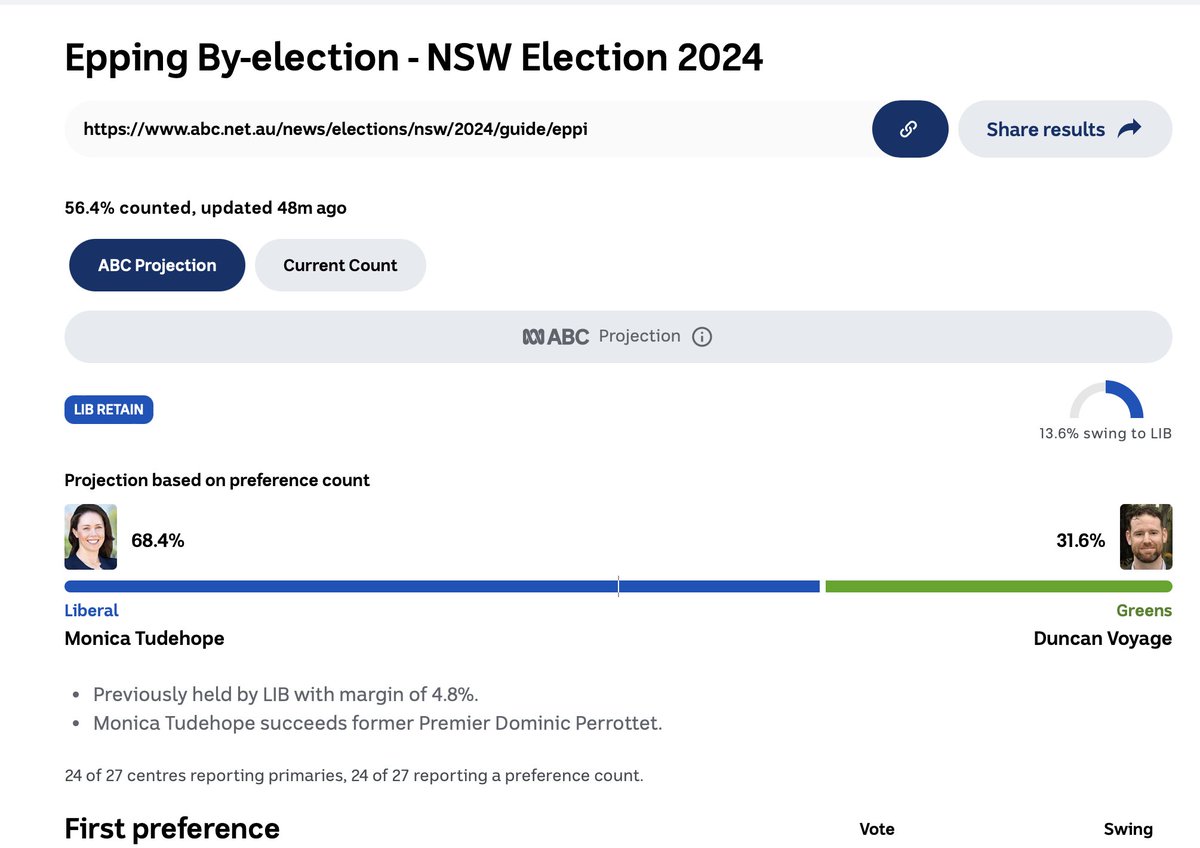Click the First preference heading
1200x848 pixels.
(172, 828)
